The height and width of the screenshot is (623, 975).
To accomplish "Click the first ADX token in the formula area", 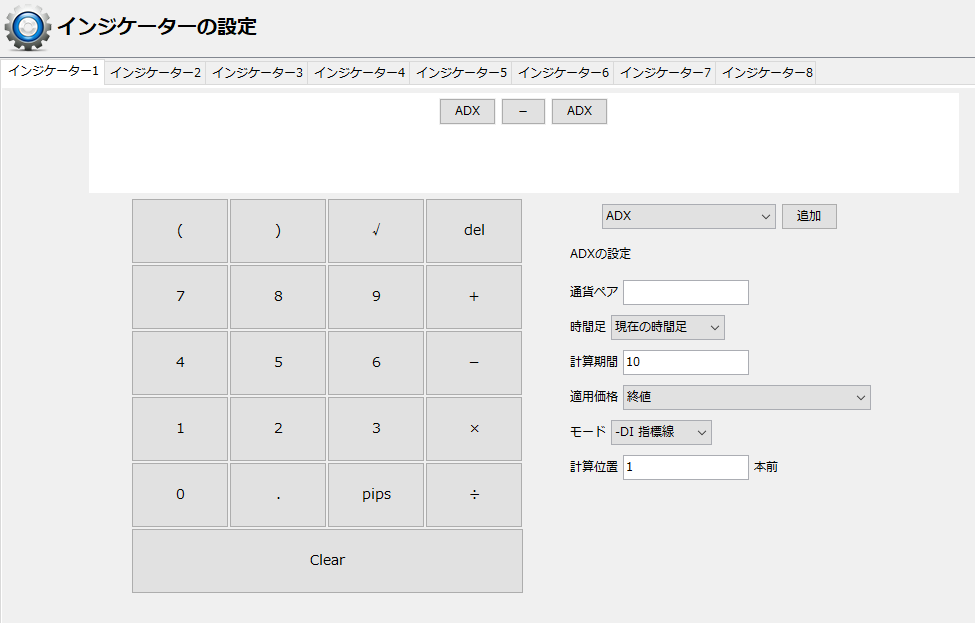I will click(466, 111).
